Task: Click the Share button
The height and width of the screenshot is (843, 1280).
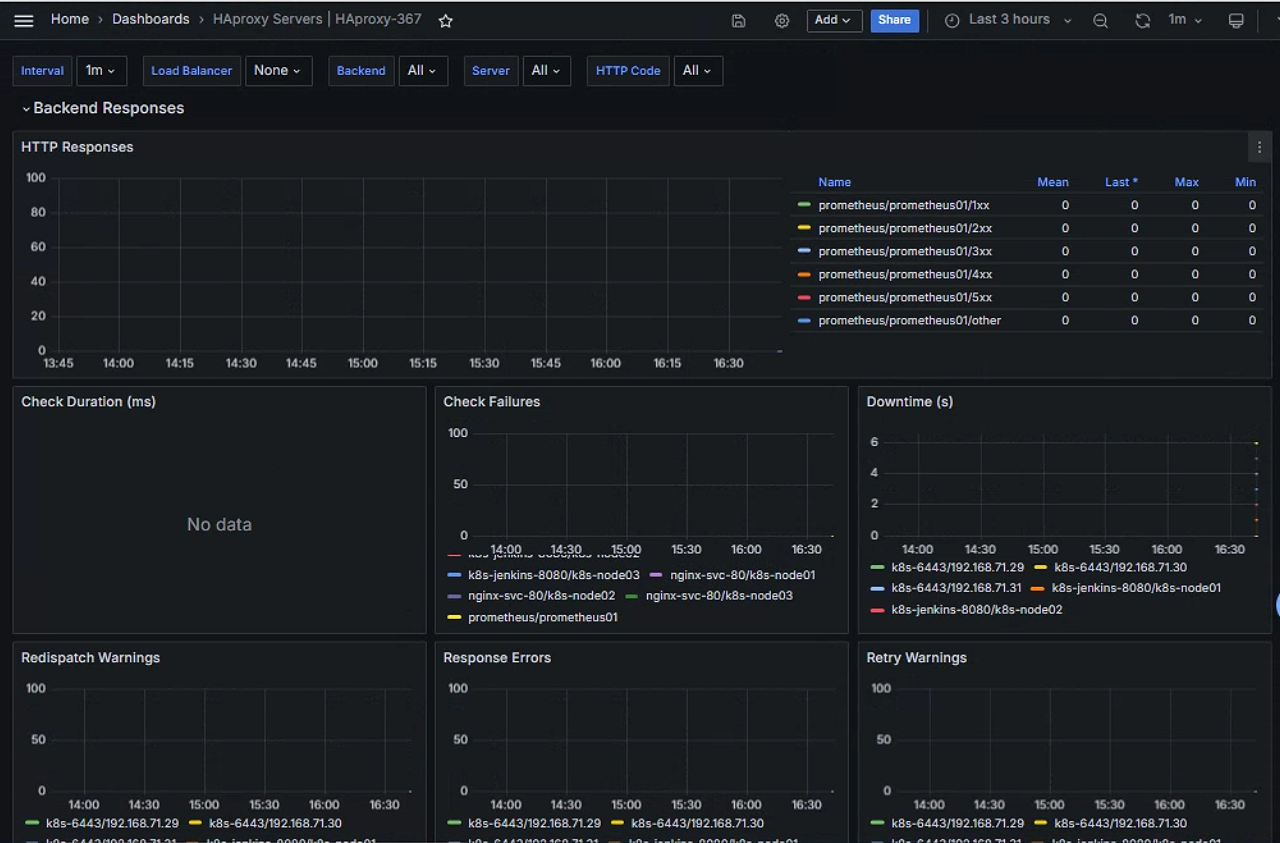Action: click(894, 20)
